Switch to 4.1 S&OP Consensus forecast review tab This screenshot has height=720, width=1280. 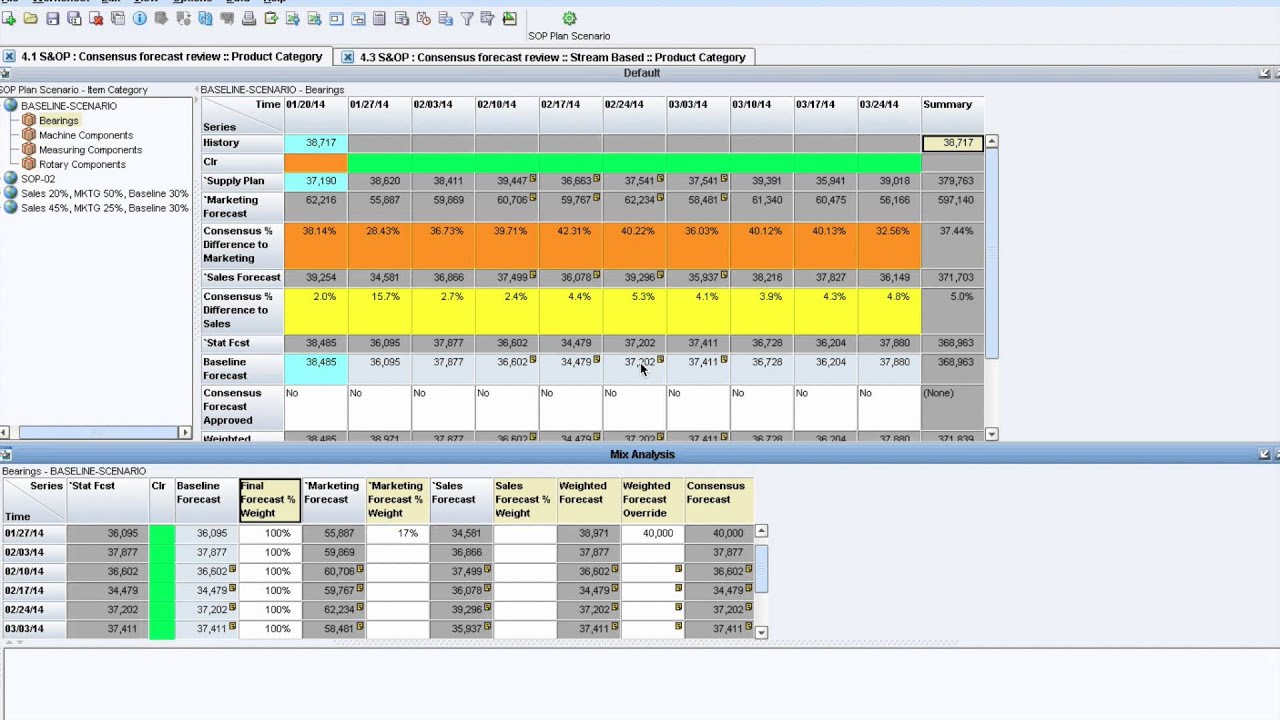(172, 57)
